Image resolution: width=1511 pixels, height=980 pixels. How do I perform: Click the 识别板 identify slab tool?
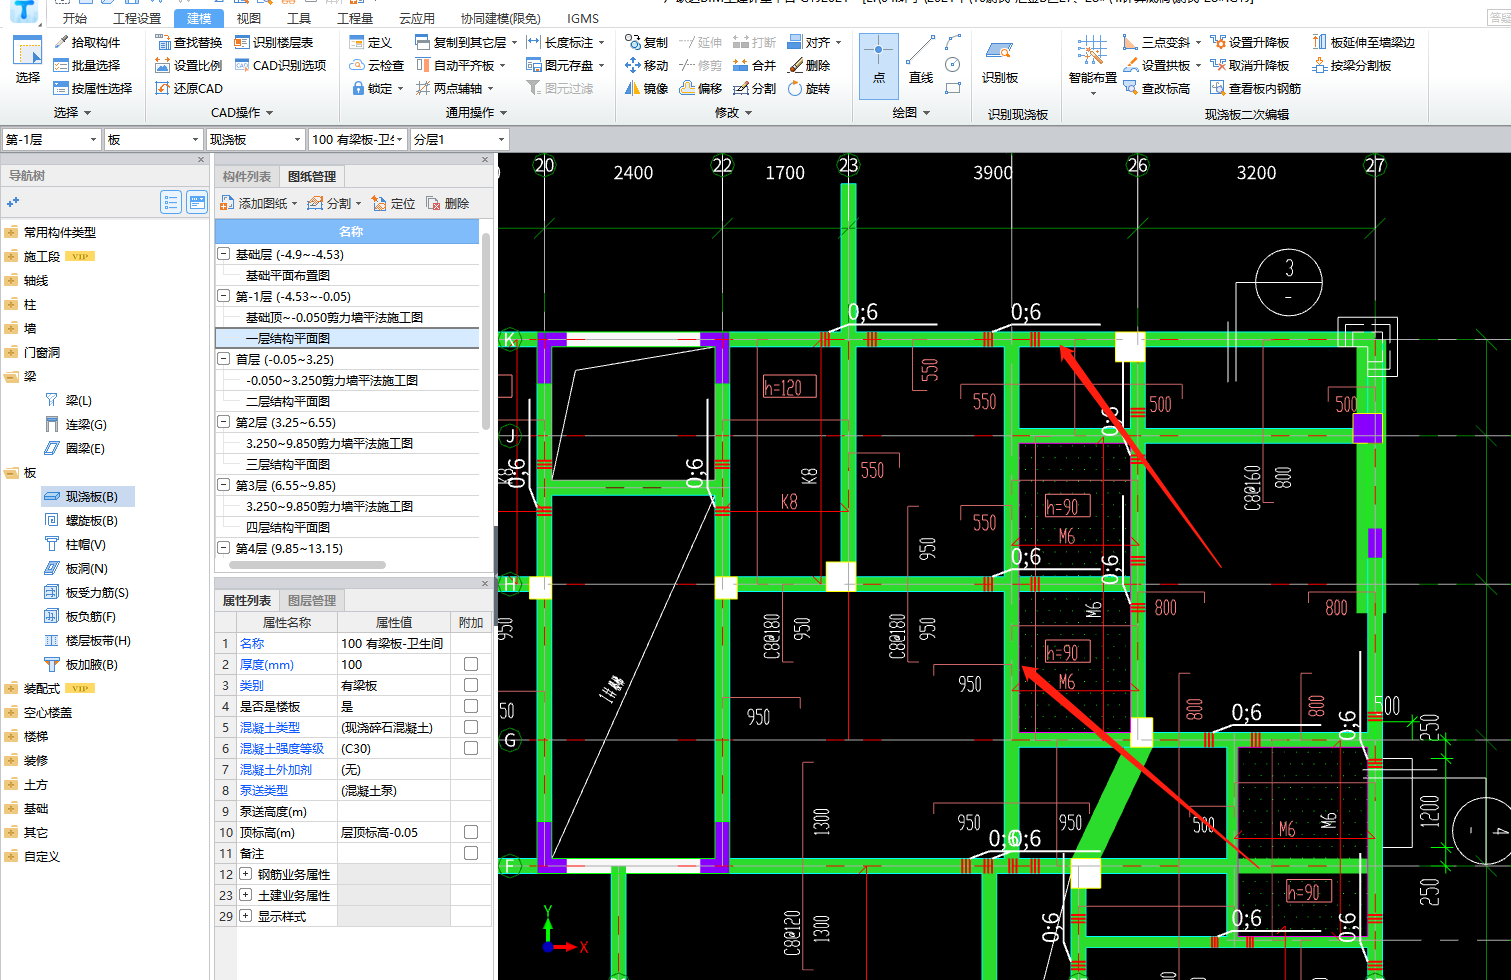(1000, 62)
